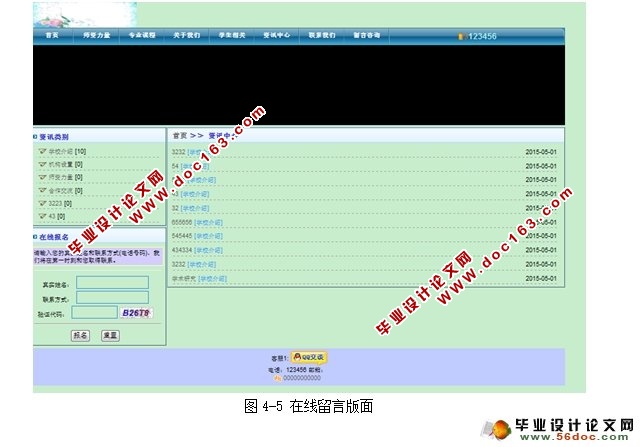The height and width of the screenshot is (447, 644).
Task: Refresh the B26T8 captcha image
Action: [136, 313]
